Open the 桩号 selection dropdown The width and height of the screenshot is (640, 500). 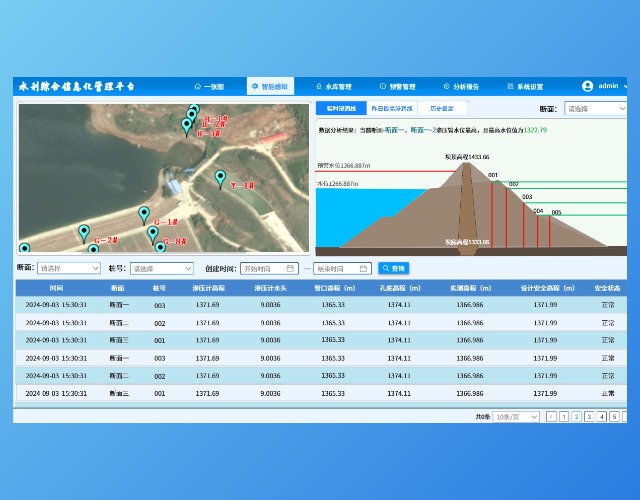coord(161,268)
